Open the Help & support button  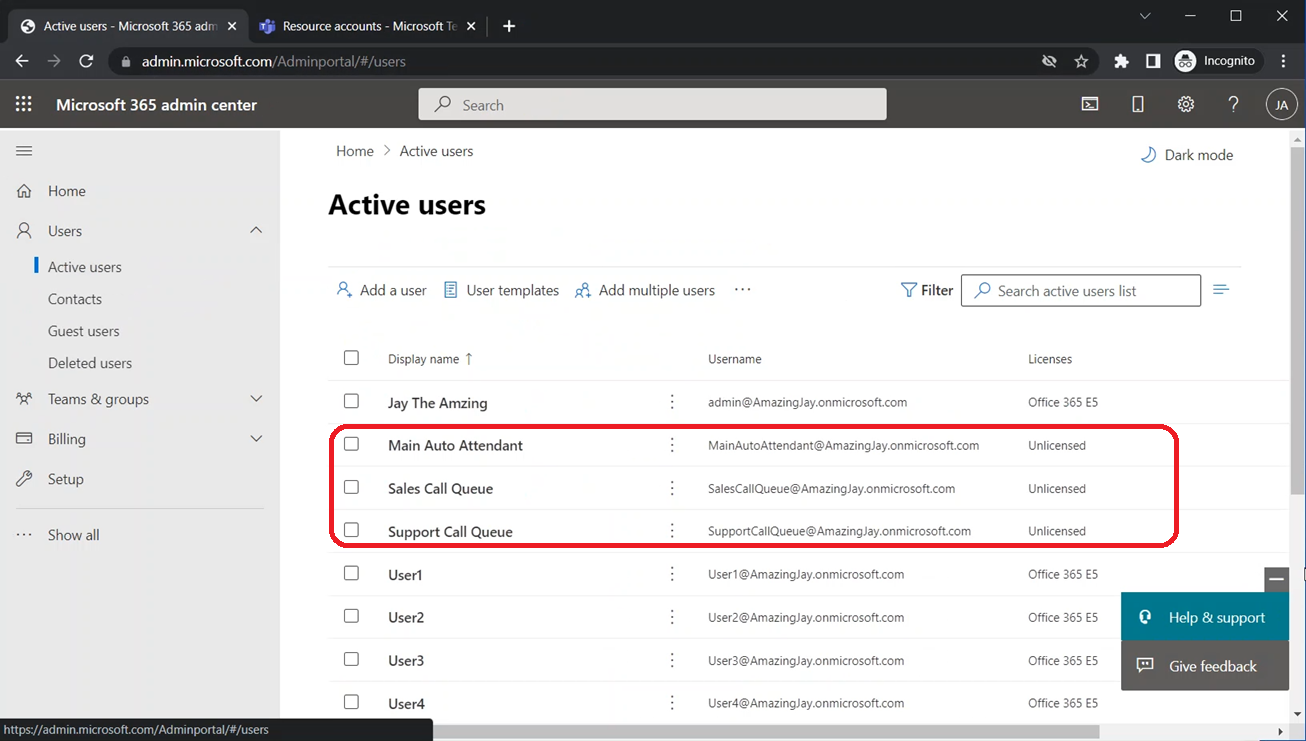tap(1205, 617)
